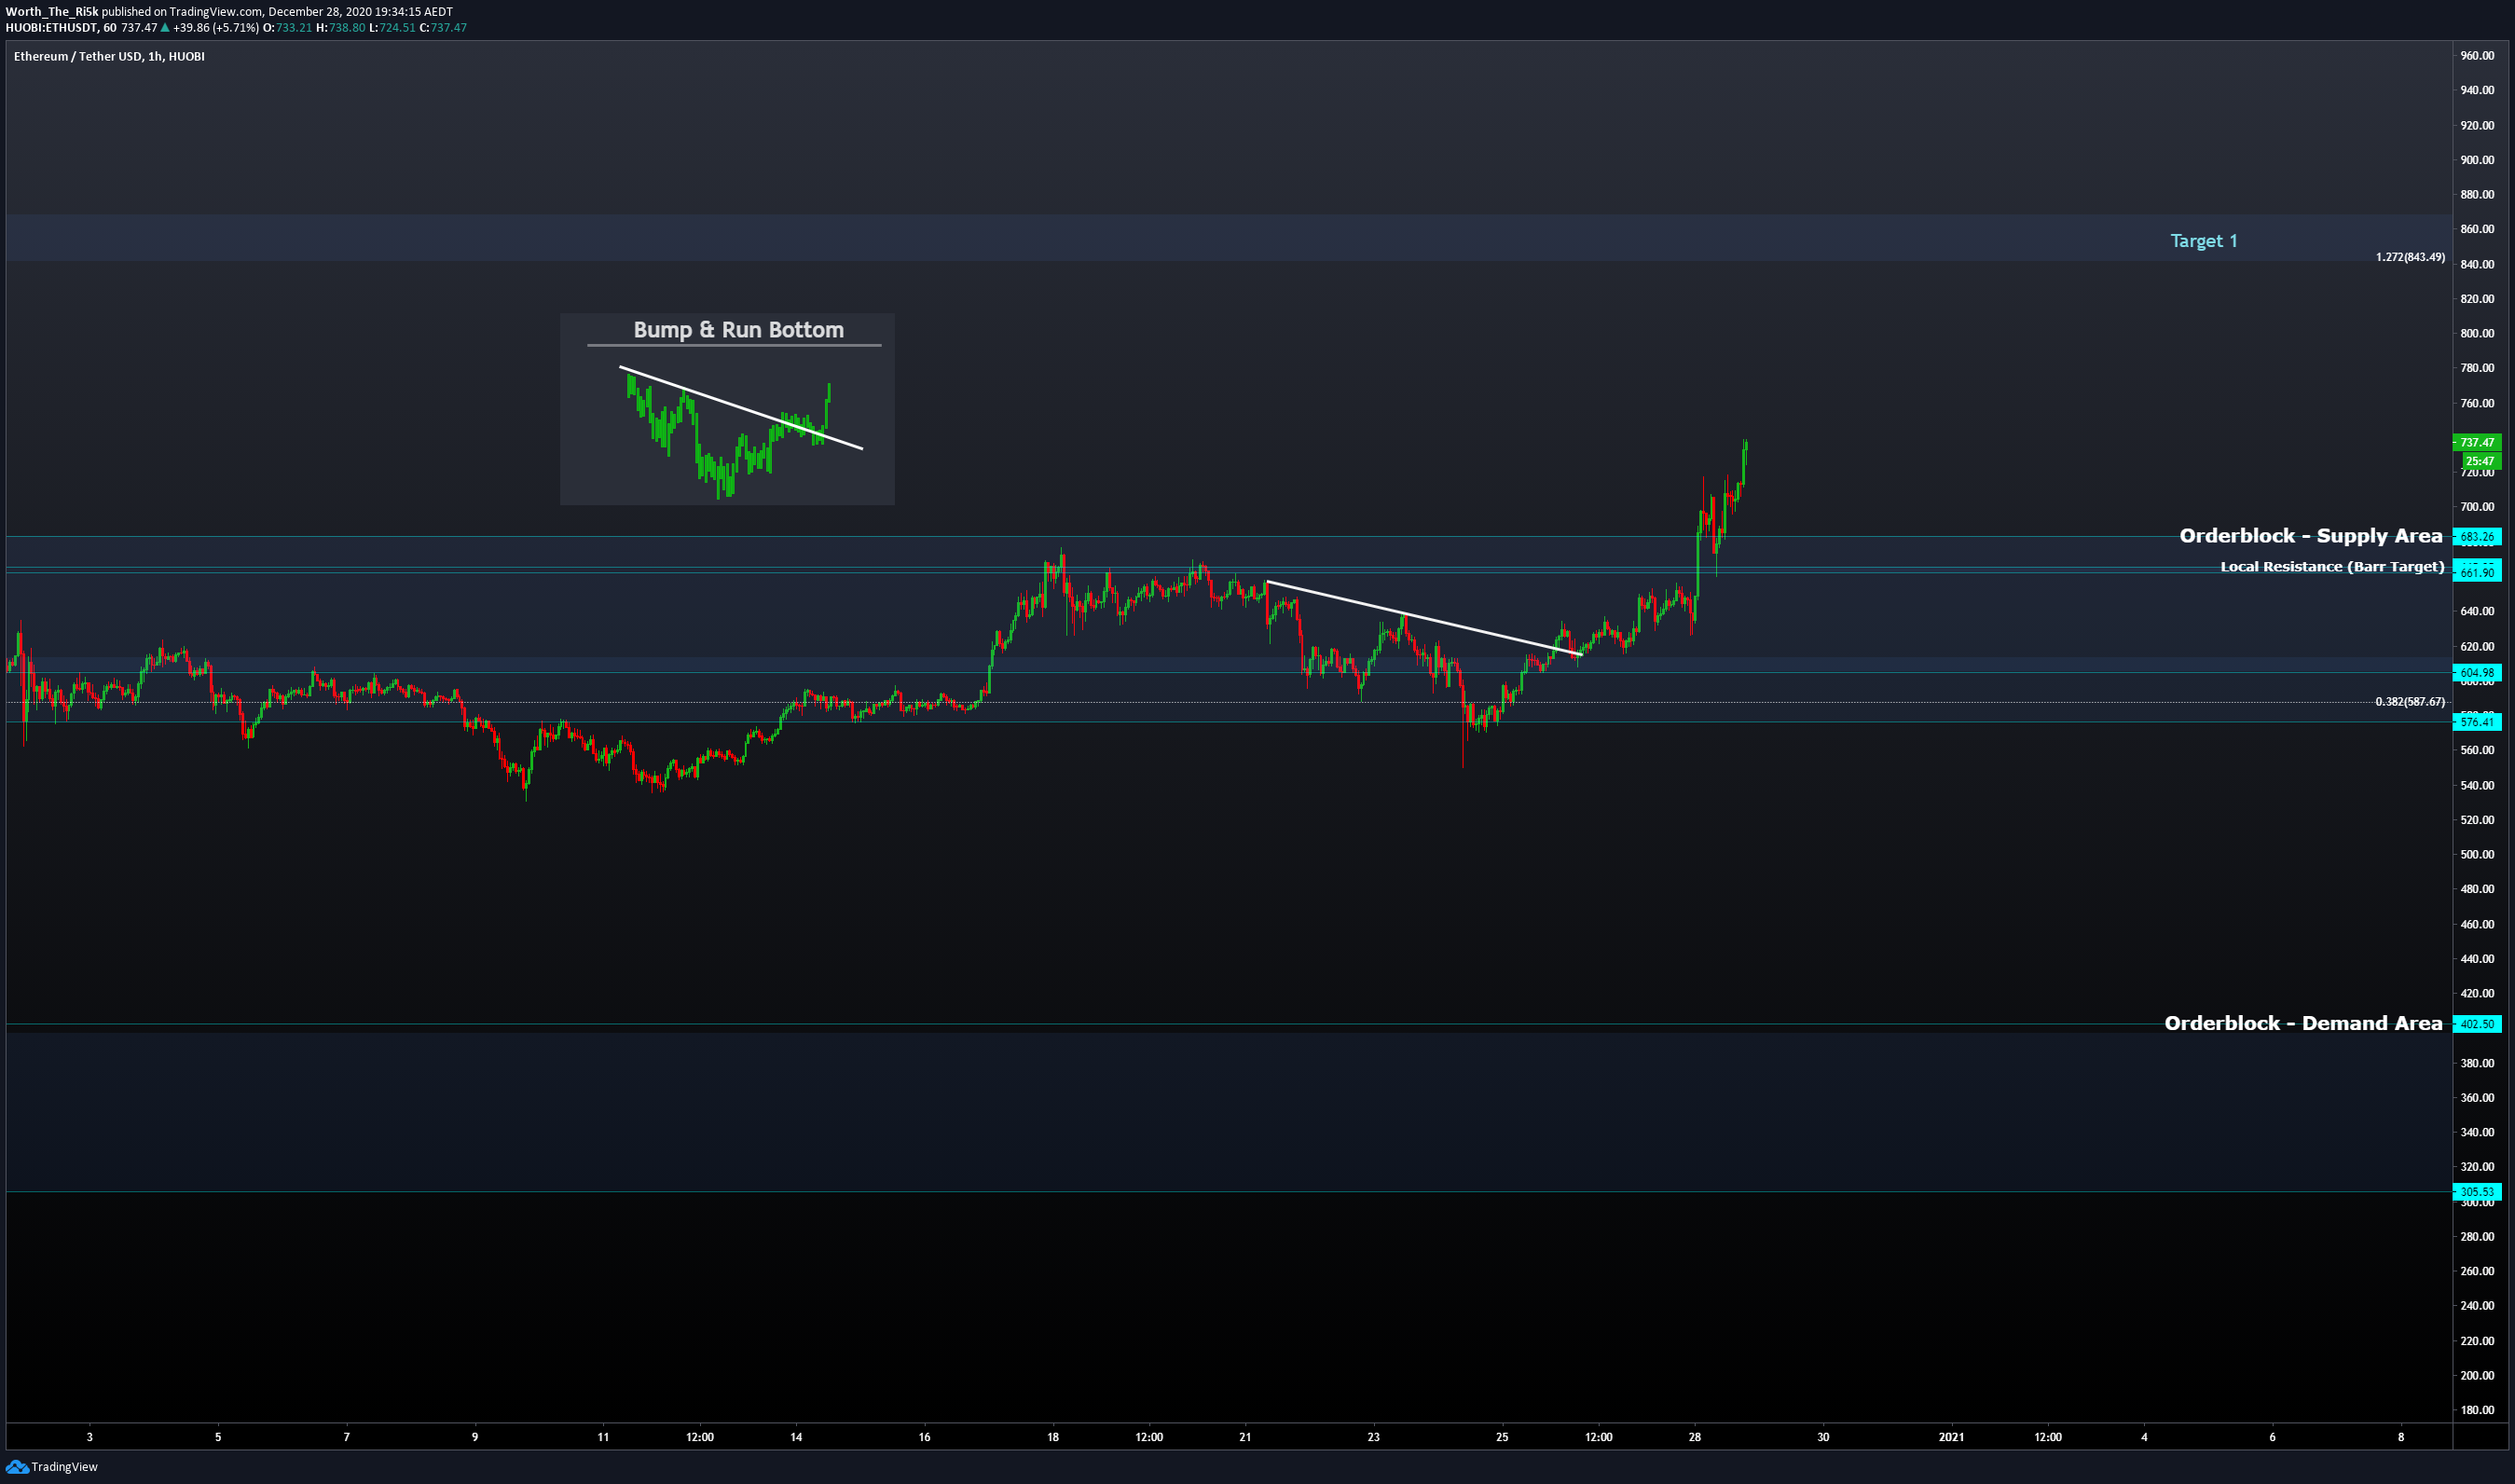Click the 'Target 1' label
The width and height of the screenshot is (2515, 1484).
(x=2203, y=241)
